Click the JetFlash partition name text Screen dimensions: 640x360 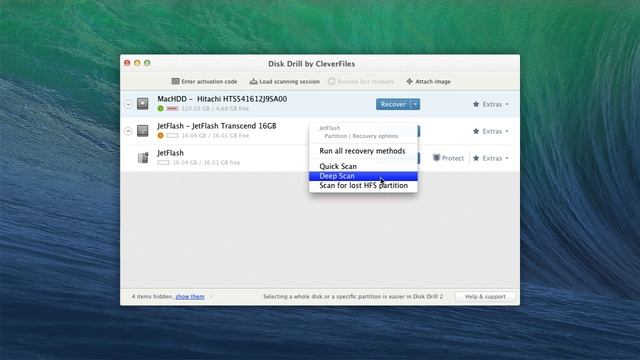[170, 153]
